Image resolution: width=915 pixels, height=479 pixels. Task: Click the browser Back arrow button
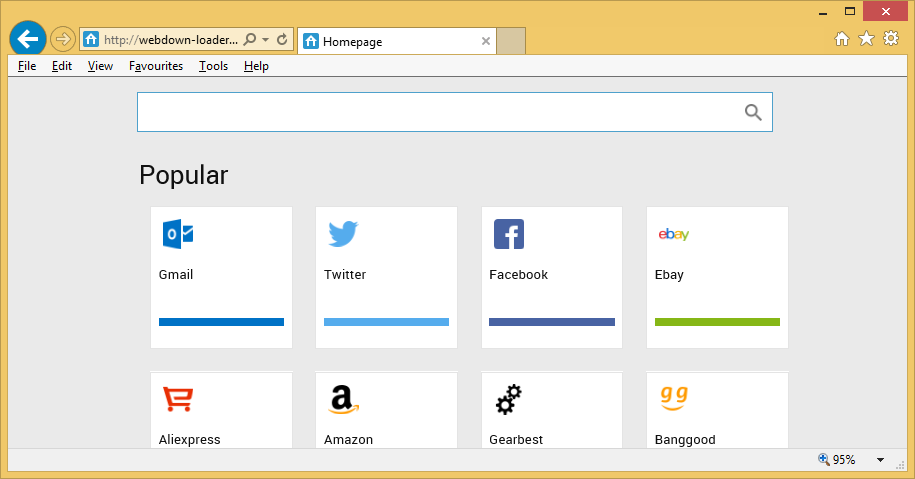(27, 39)
